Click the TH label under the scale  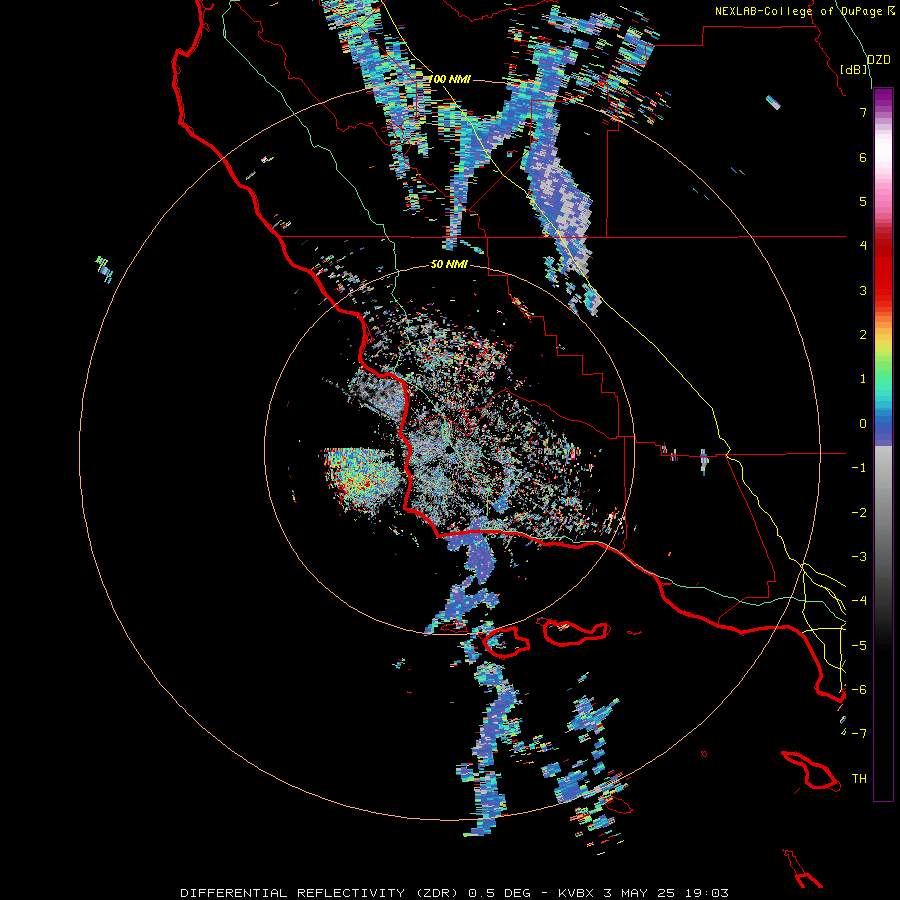pos(859,779)
